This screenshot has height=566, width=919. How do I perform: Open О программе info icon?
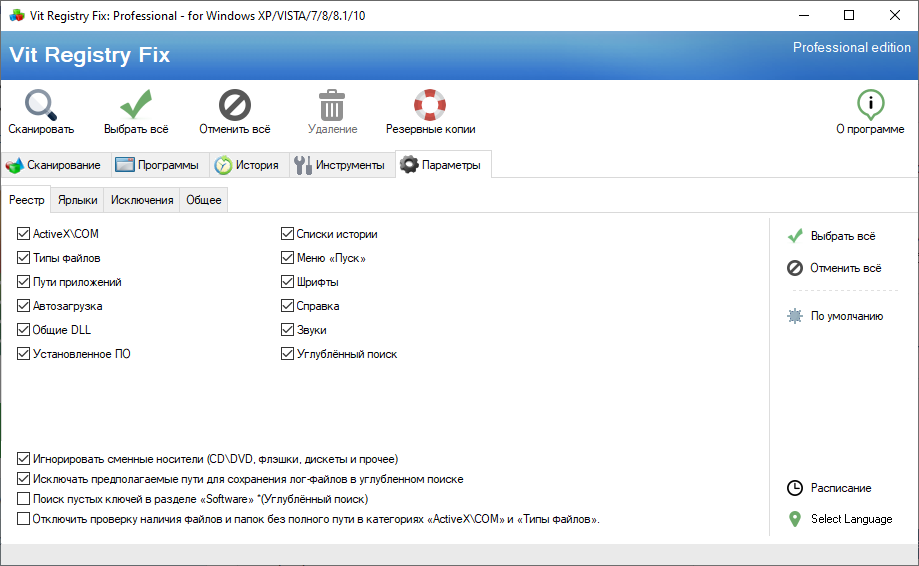pyautogui.click(x=870, y=105)
